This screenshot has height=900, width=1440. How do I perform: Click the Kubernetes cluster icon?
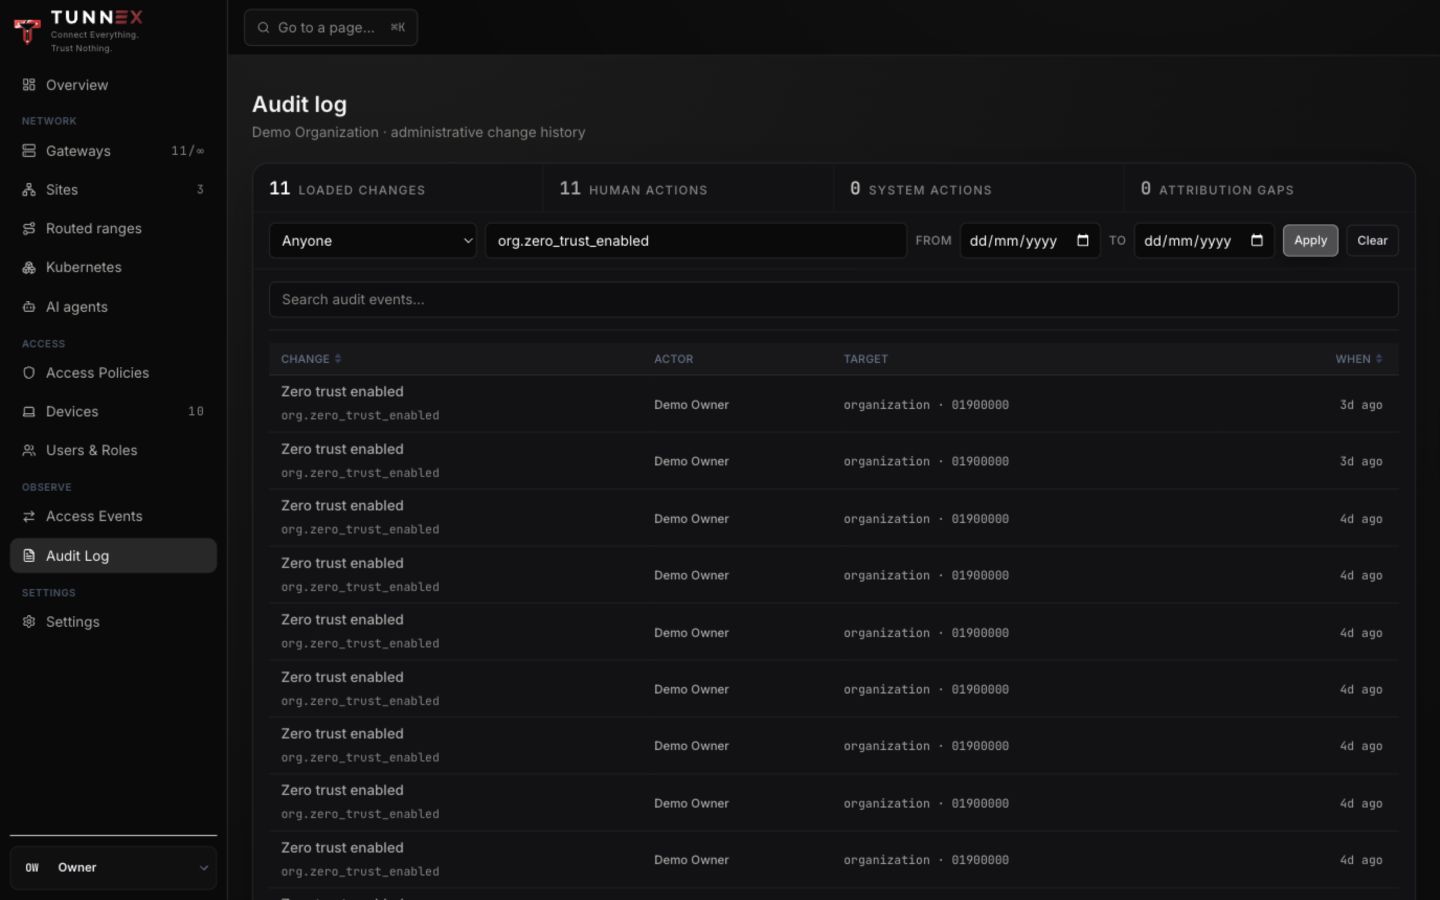(29, 268)
